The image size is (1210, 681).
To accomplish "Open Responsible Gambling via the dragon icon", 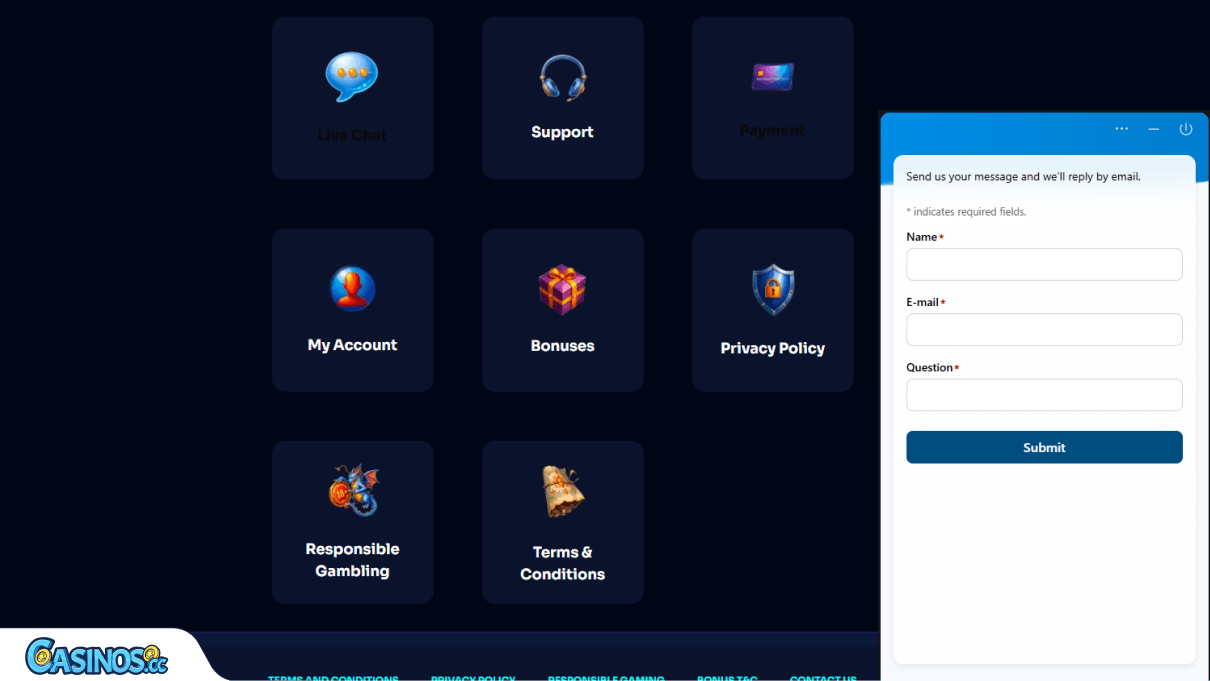I will [352, 490].
